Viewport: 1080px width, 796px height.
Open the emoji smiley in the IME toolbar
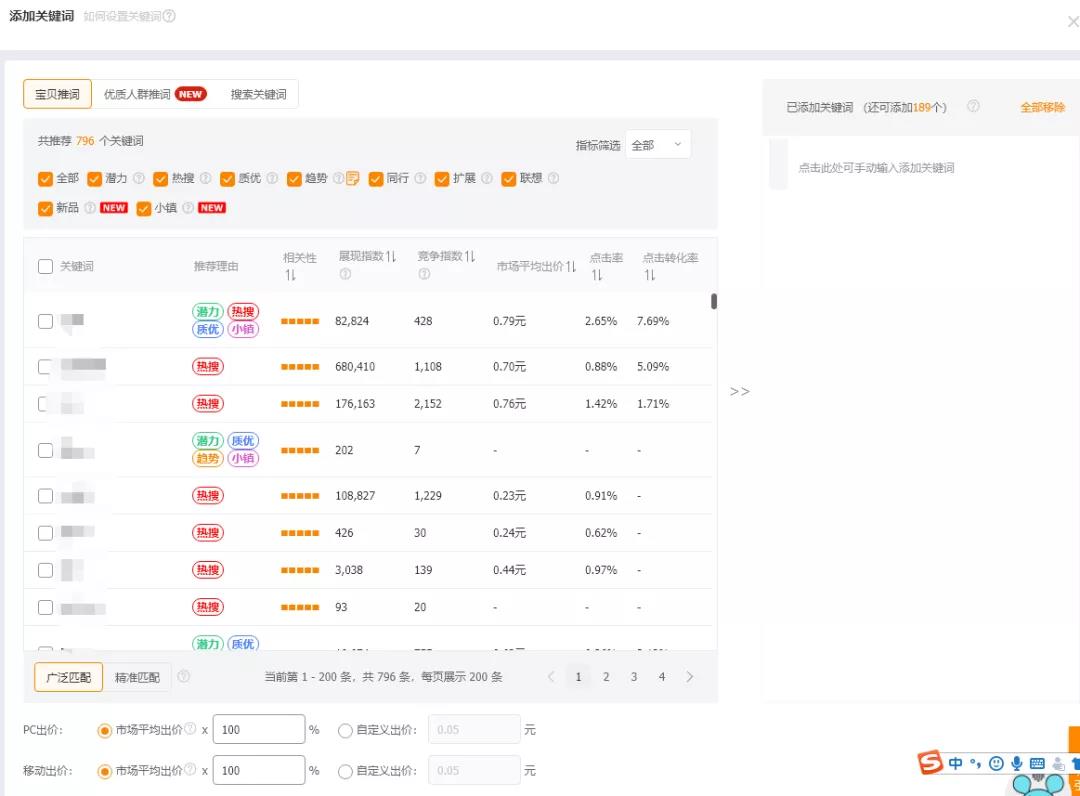tap(996, 763)
